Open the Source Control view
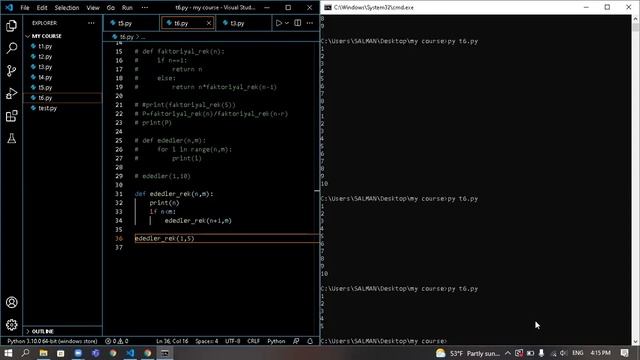This screenshot has width=640, height=360. pos(11,71)
